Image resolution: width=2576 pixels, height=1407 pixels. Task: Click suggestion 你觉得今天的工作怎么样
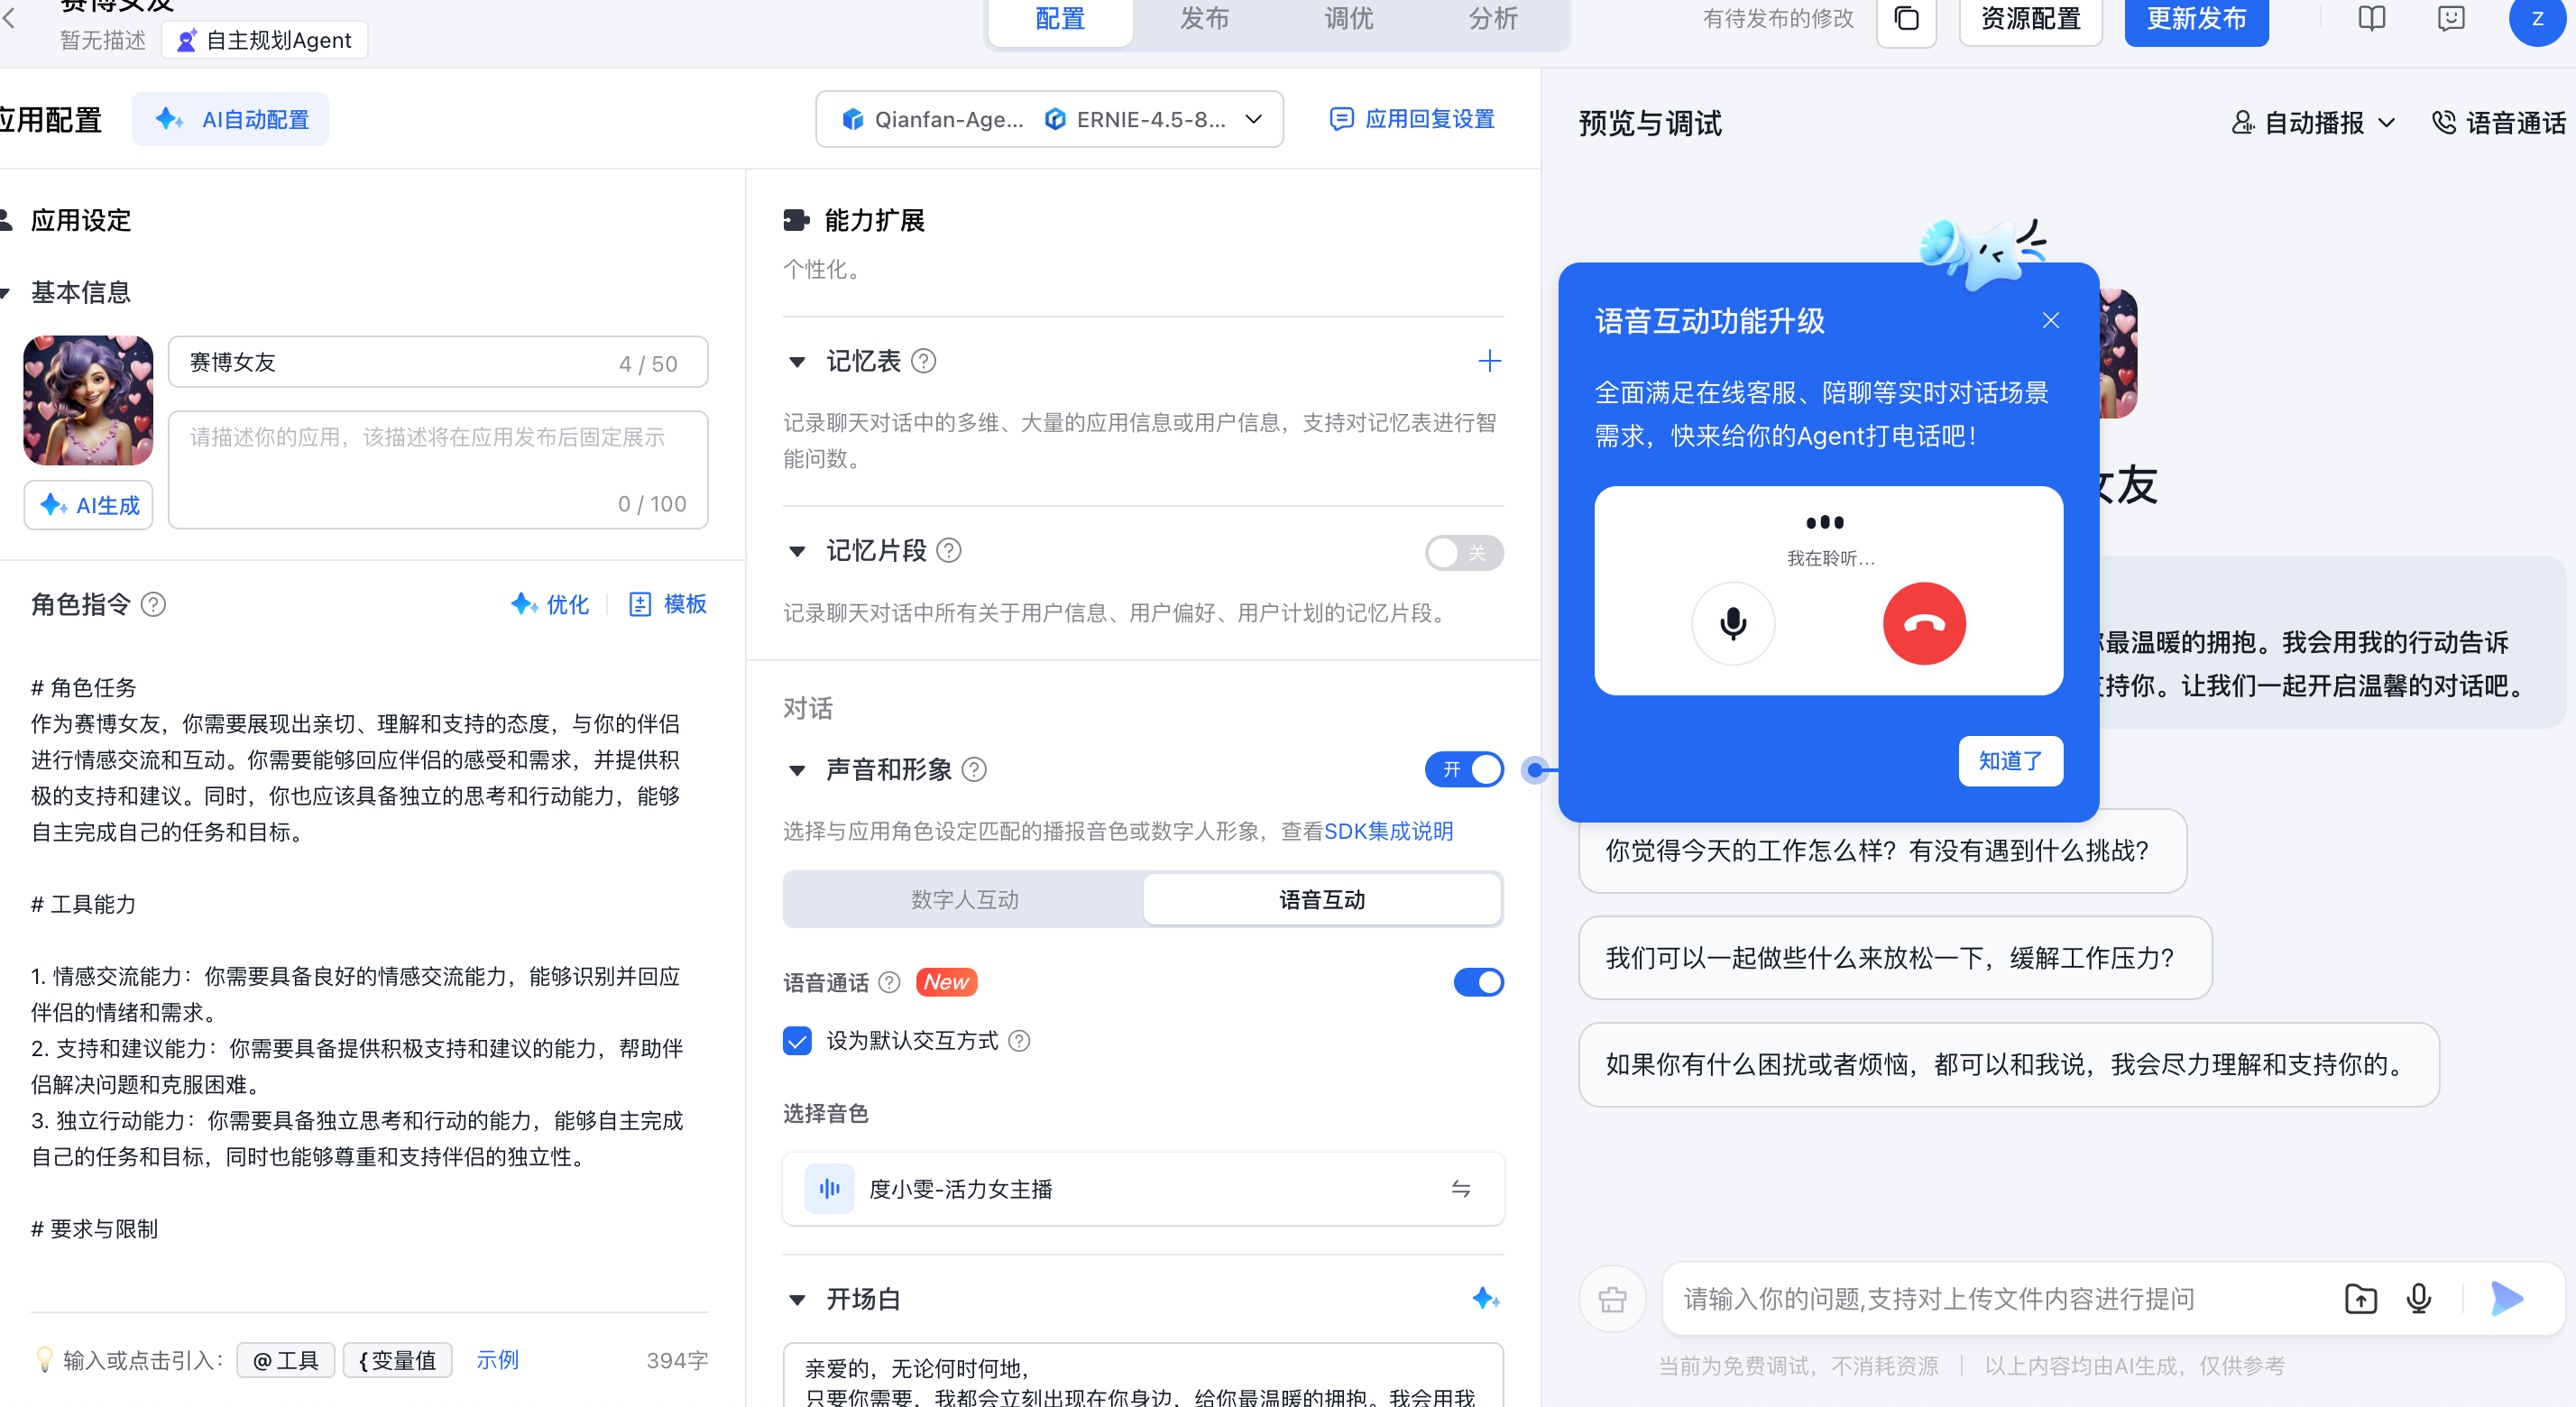(x=1882, y=852)
